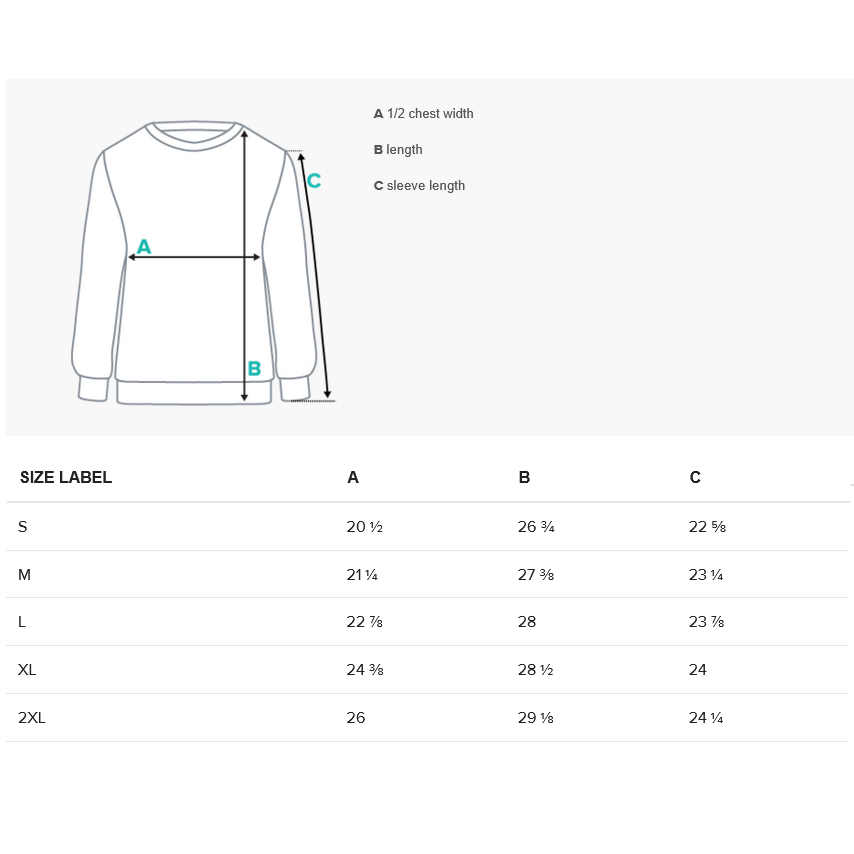
Task: Select the XL size row label
Action: click(27, 670)
